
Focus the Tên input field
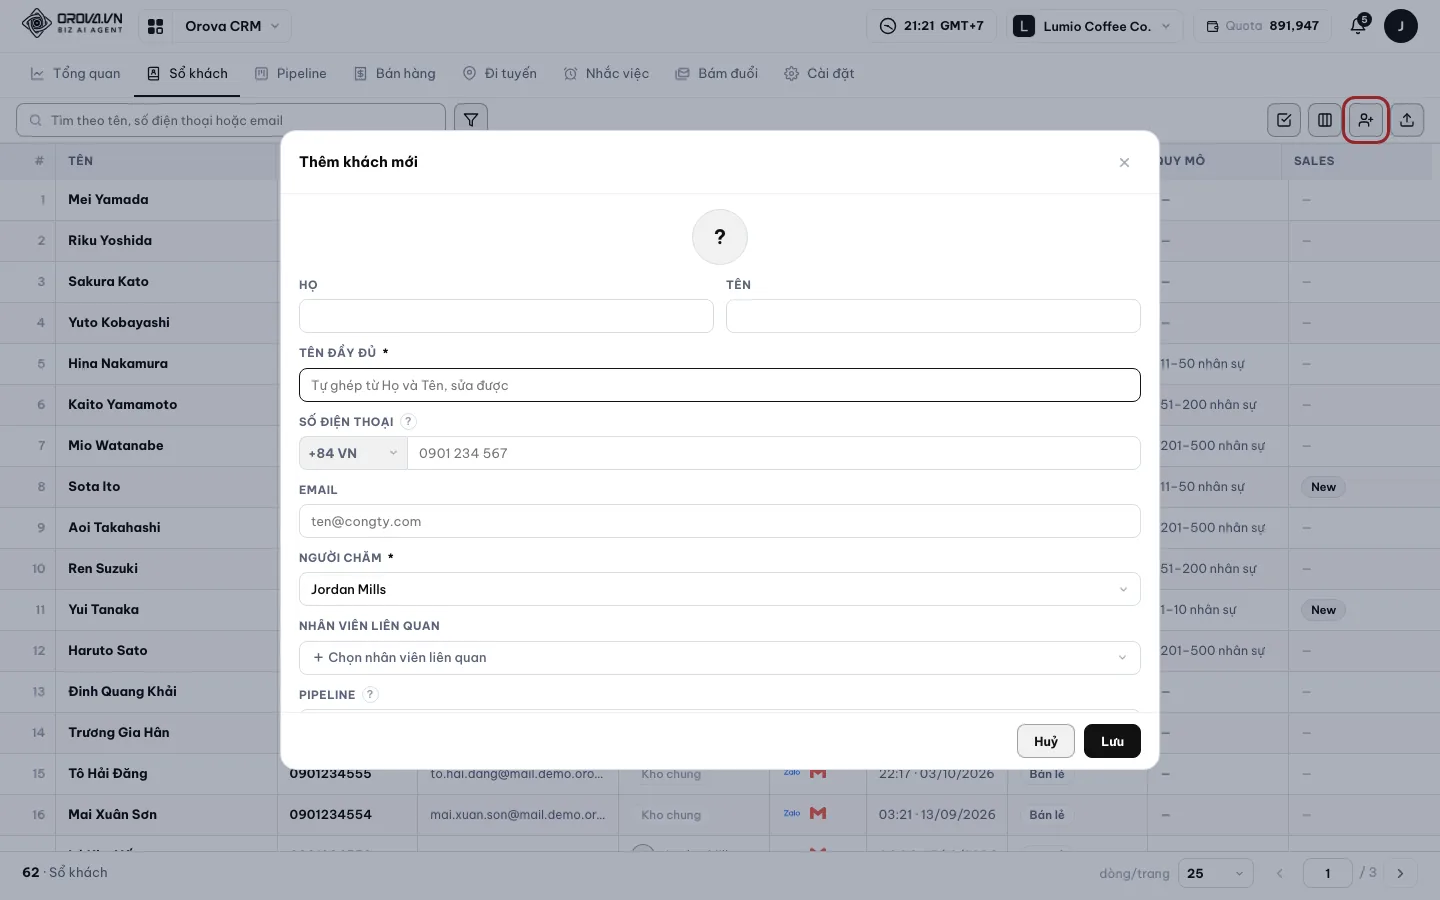[x=933, y=316]
